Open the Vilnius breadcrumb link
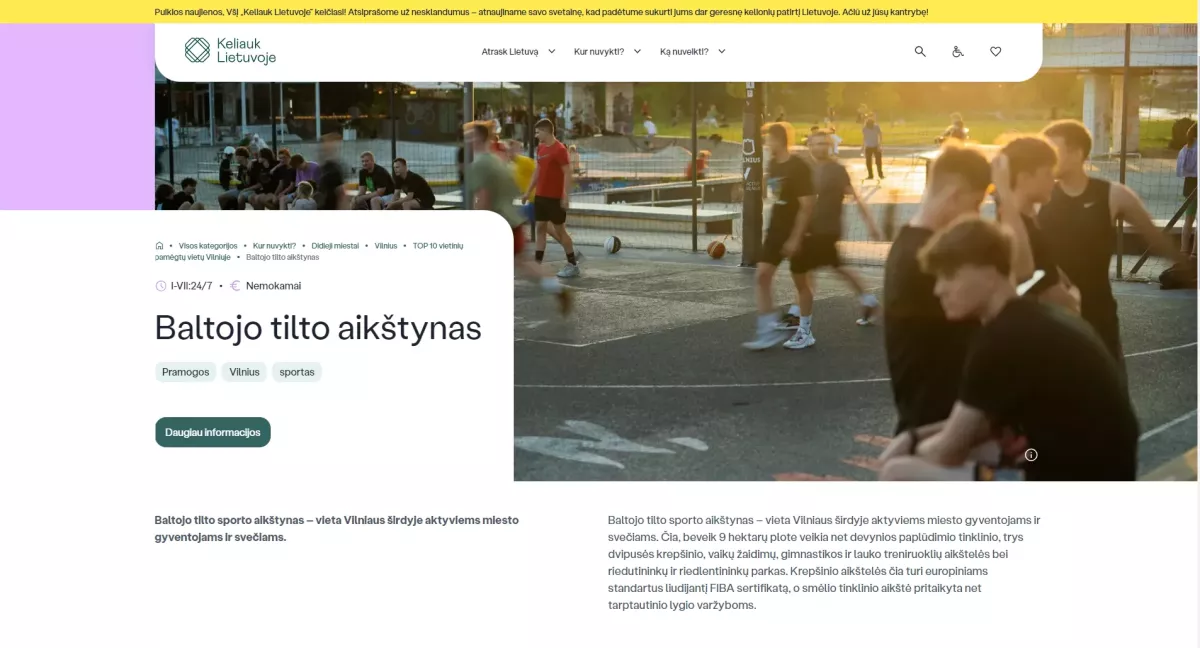This screenshot has width=1200, height=648. tap(385, 245)
